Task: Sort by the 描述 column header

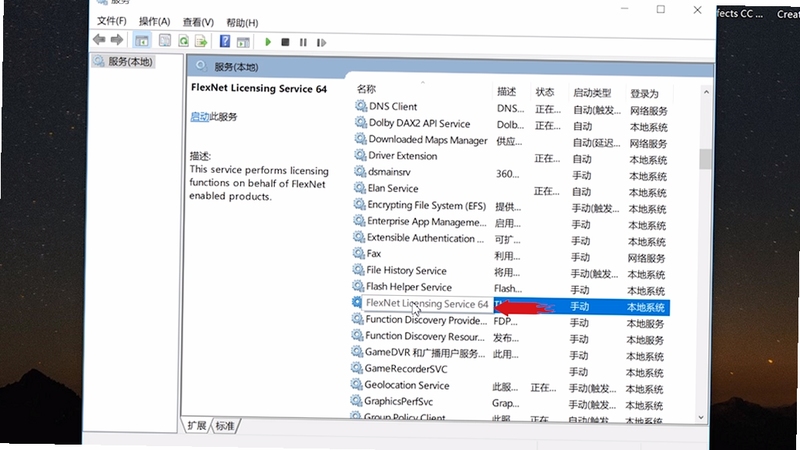Action: [x=506, y=91]
